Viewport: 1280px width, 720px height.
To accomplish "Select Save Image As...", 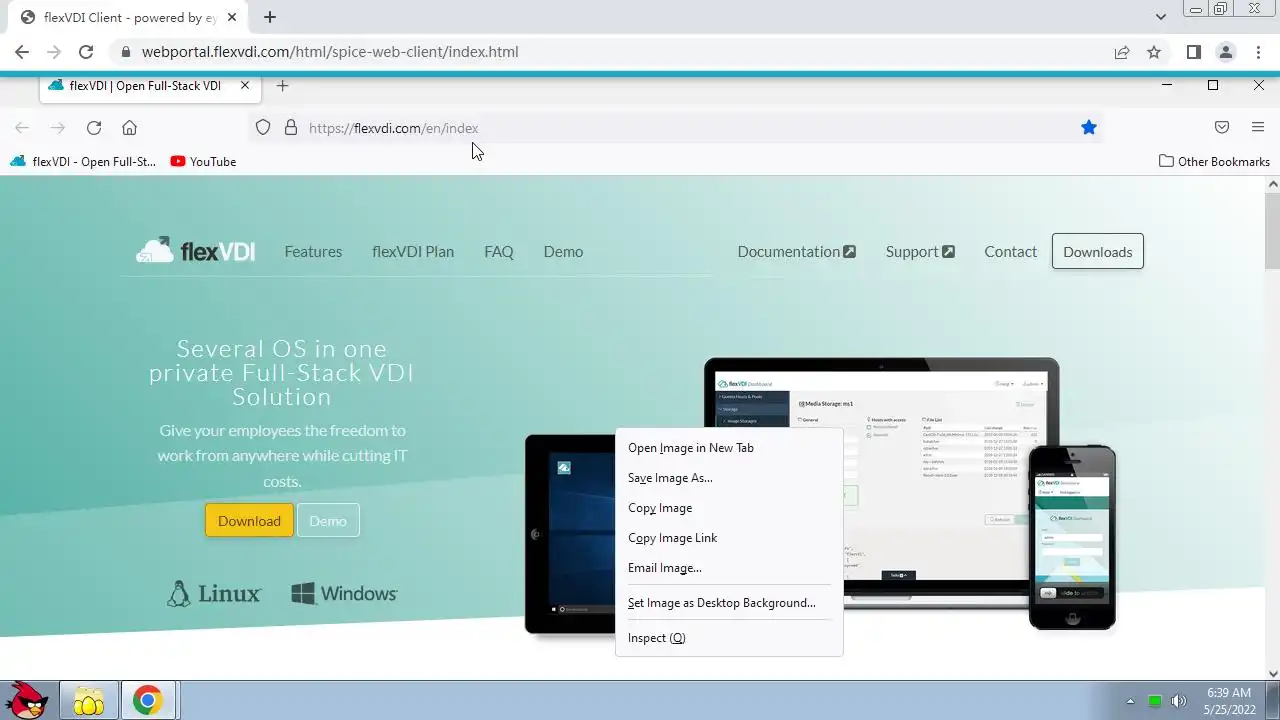I will pos(729,478).
